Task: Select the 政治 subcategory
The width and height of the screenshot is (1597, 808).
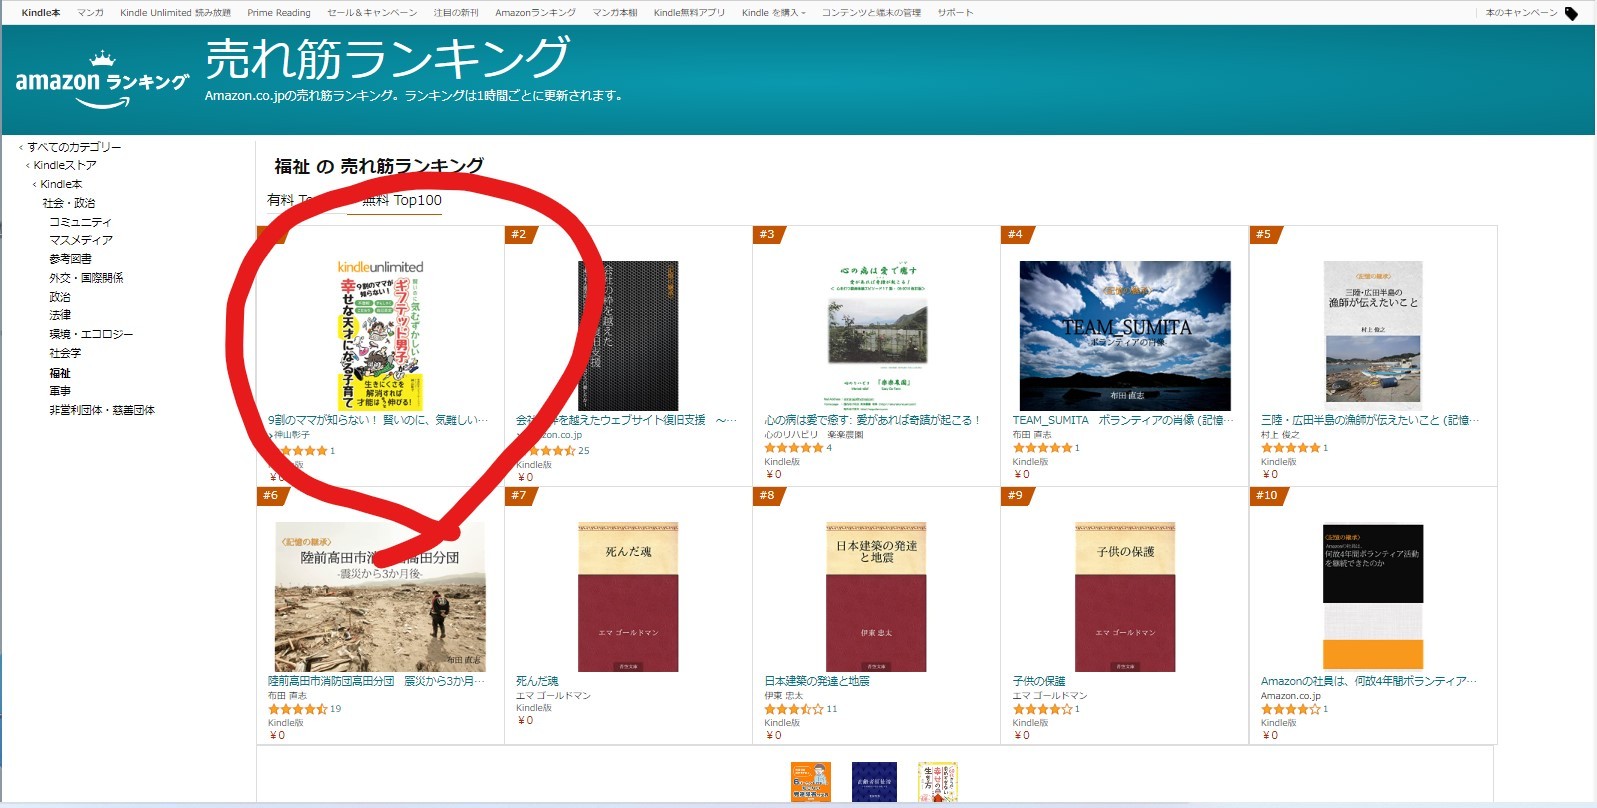Action: click(60, 297)
